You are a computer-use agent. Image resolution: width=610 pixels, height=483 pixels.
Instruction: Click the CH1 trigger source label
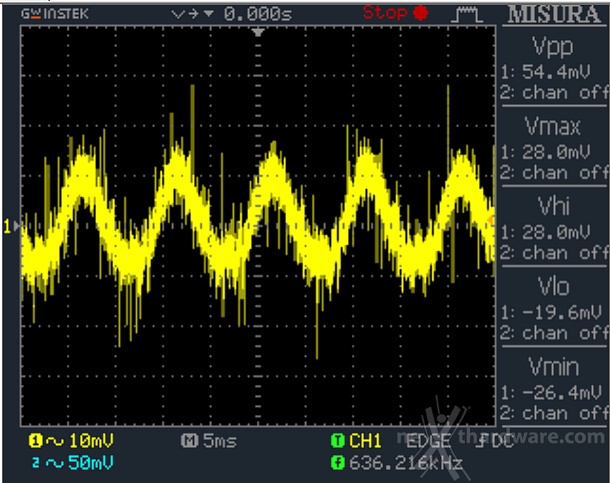tap(365, 441)
